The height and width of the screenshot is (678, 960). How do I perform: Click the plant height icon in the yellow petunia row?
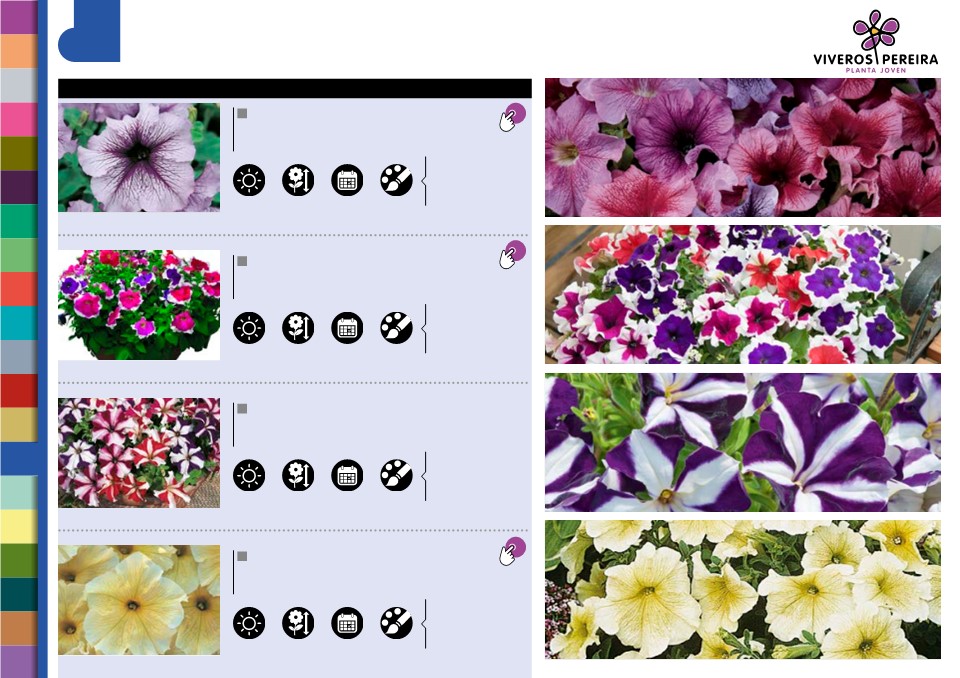(298, 623)
